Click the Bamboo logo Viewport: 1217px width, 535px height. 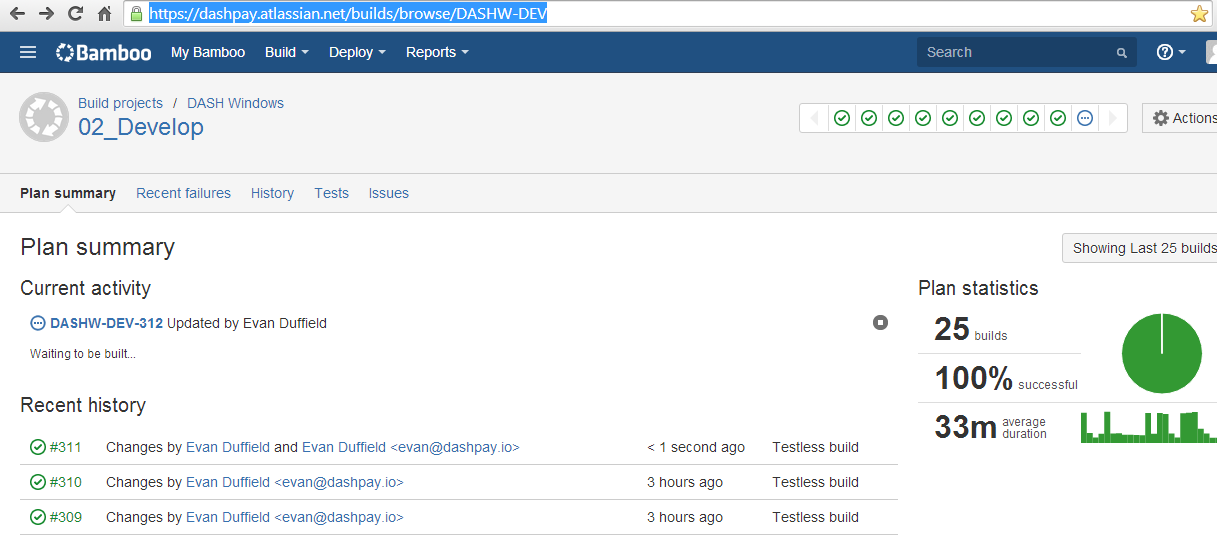click(104, 52)
